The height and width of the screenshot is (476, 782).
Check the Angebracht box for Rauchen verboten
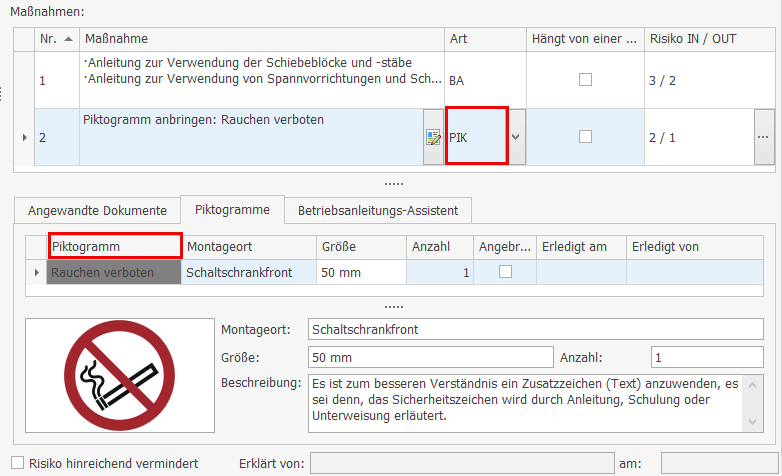click(505, 272)
